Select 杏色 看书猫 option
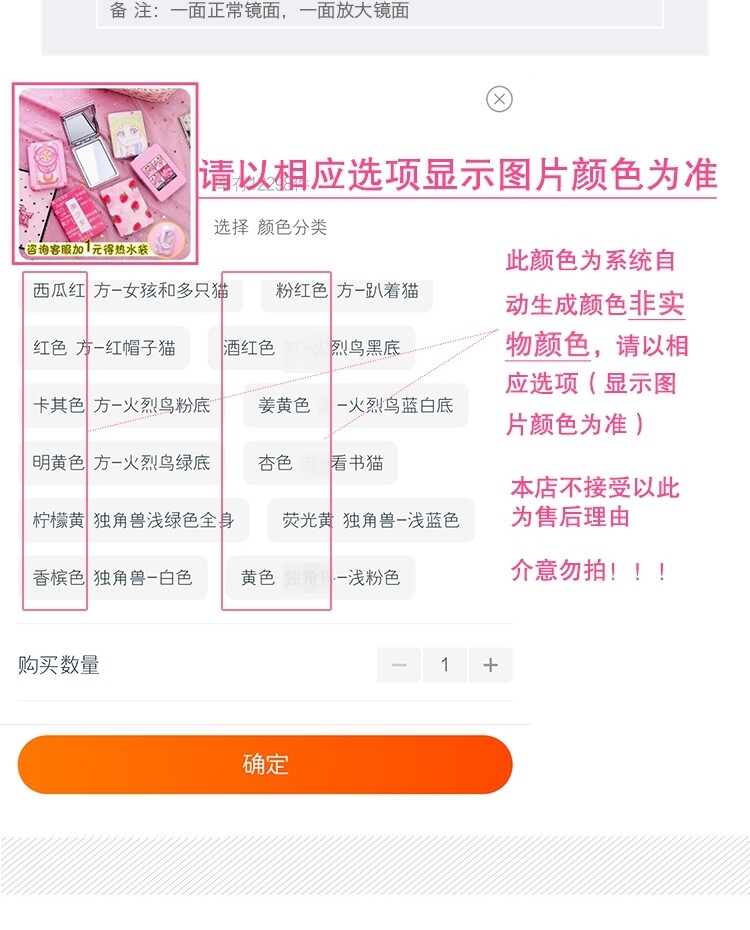Viewport: 750px width, 930px height. point(320,463)
